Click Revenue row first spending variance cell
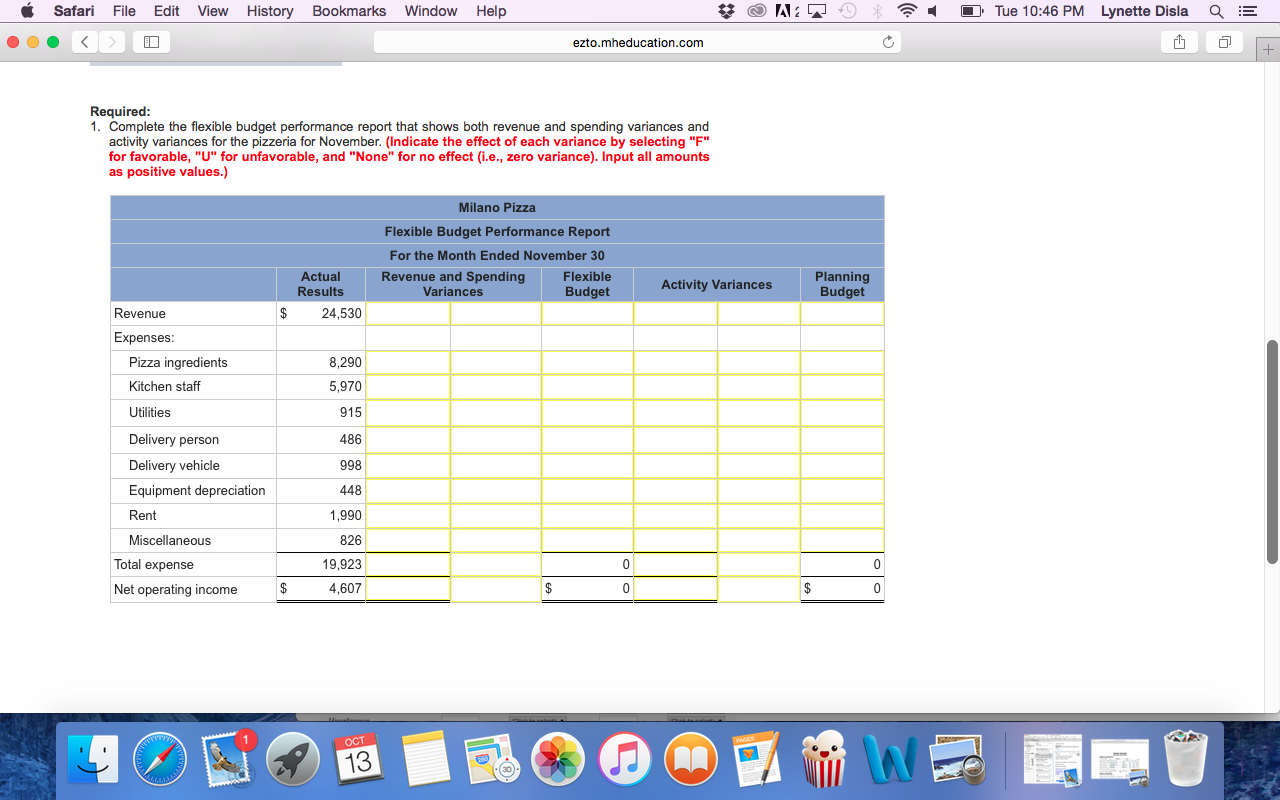The width and height of the screenshot is (1280, 800). tap(407, 314)
